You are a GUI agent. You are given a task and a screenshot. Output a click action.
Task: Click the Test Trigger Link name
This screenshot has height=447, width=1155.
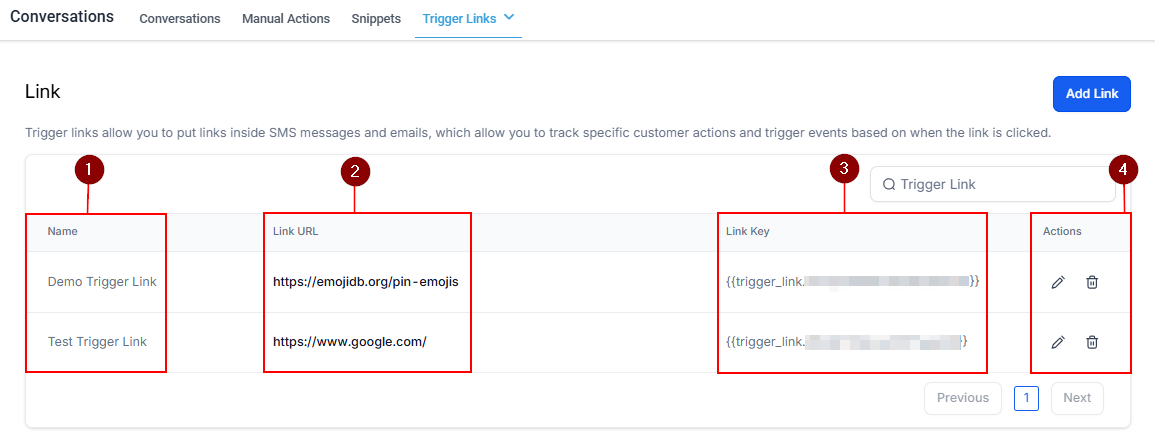97,342
